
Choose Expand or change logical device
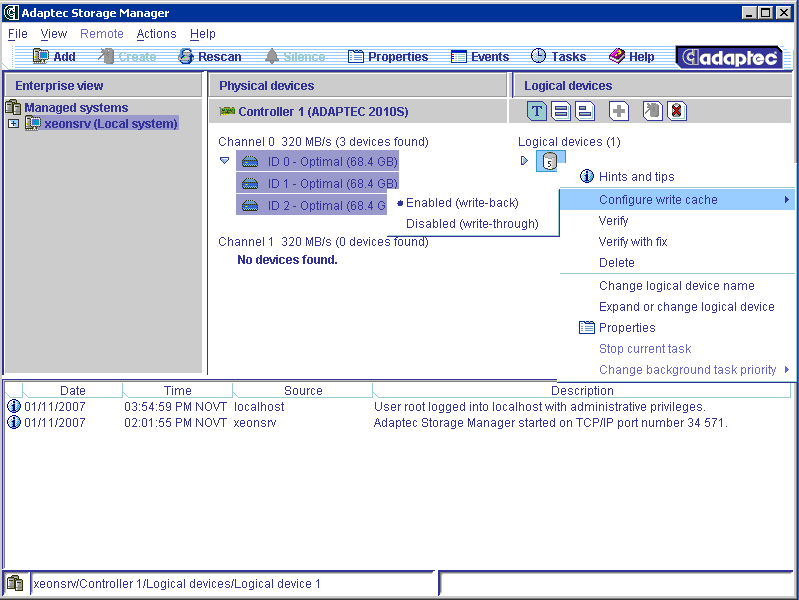pos(677,306)
